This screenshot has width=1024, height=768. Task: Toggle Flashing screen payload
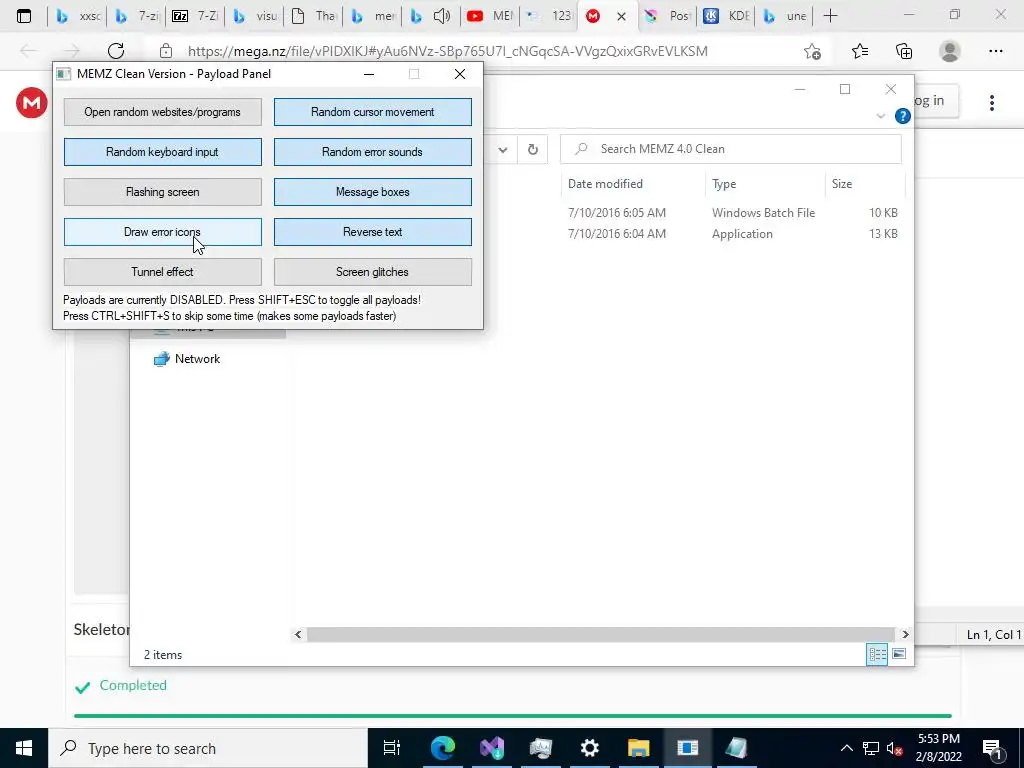[x=163, y=192]
